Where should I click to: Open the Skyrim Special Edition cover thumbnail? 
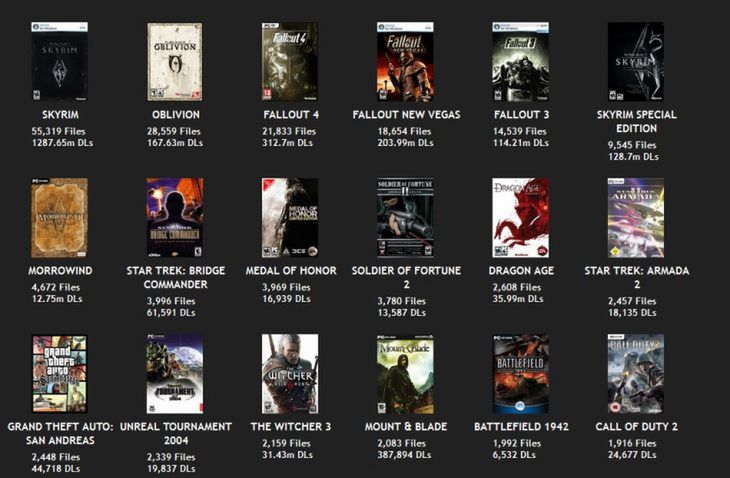coord(636,61)
